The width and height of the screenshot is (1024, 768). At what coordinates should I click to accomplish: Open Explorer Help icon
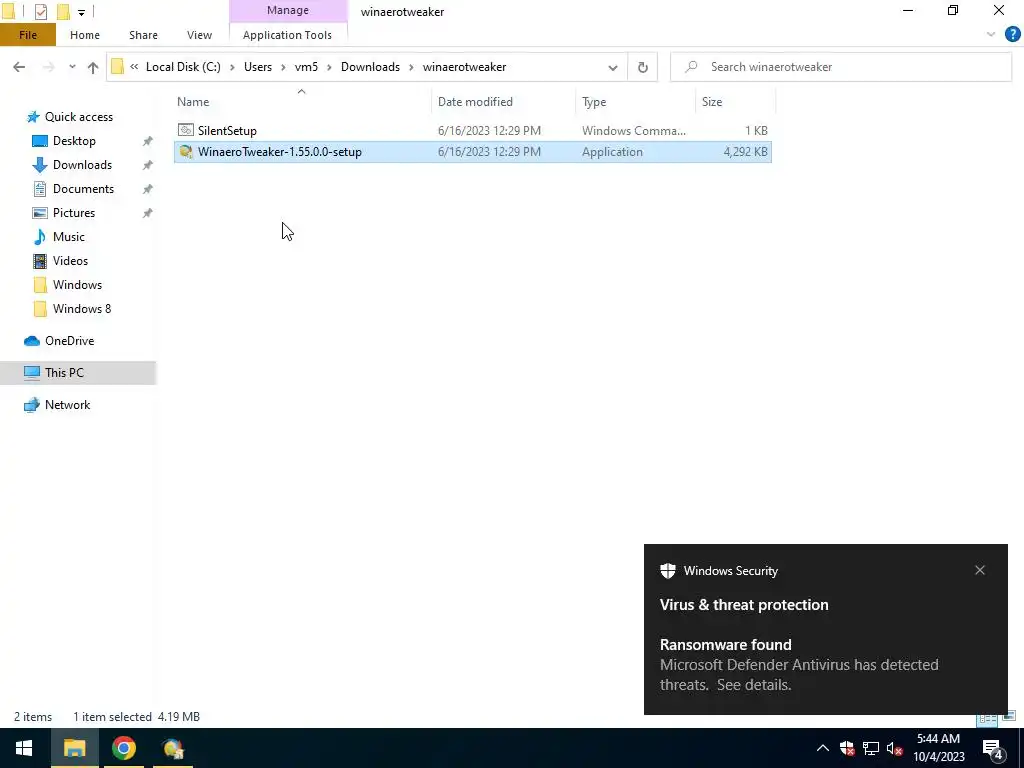coord(1012,34)
